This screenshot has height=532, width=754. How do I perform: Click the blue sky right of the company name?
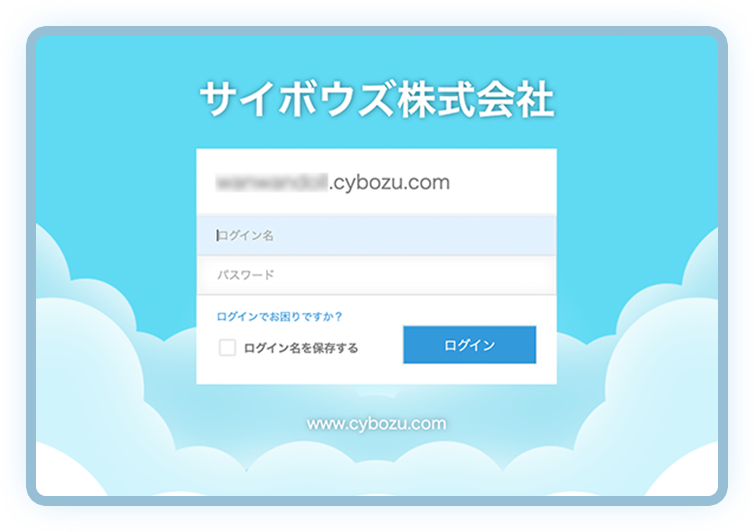pyautogui.click(x=635, y=99)
